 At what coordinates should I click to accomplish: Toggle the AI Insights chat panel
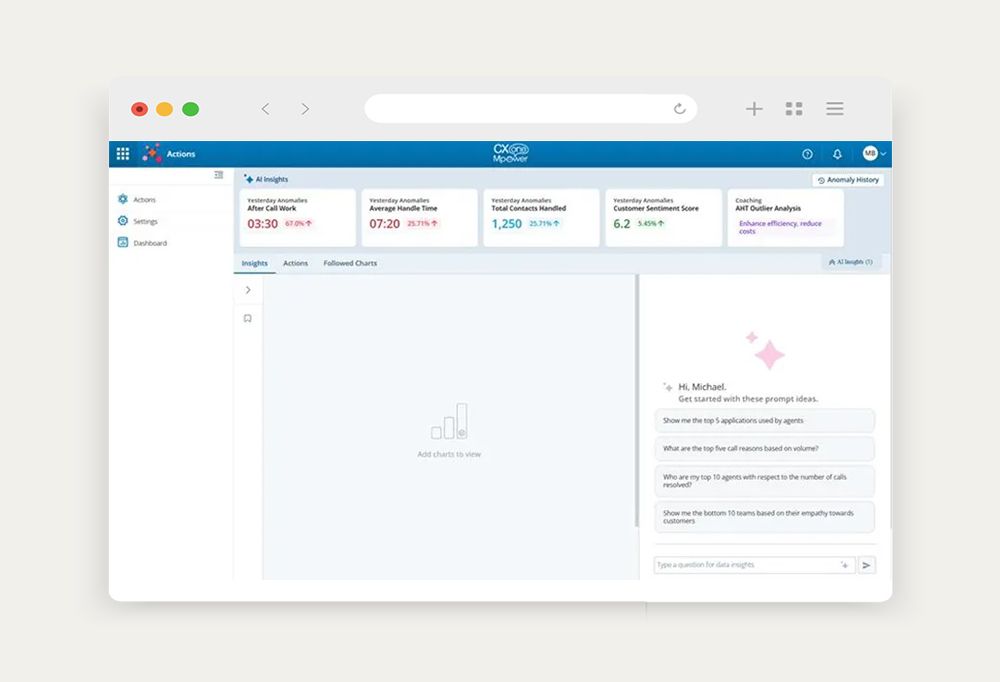tap(852, 262)
